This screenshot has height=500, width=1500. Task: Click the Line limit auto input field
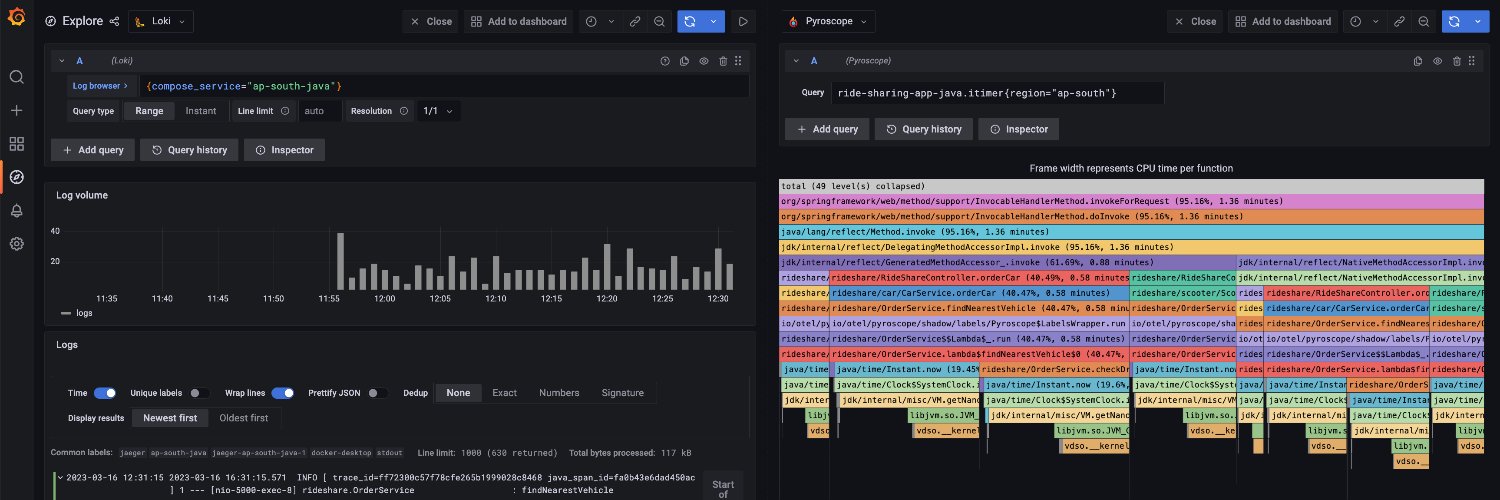coord(320,111)
